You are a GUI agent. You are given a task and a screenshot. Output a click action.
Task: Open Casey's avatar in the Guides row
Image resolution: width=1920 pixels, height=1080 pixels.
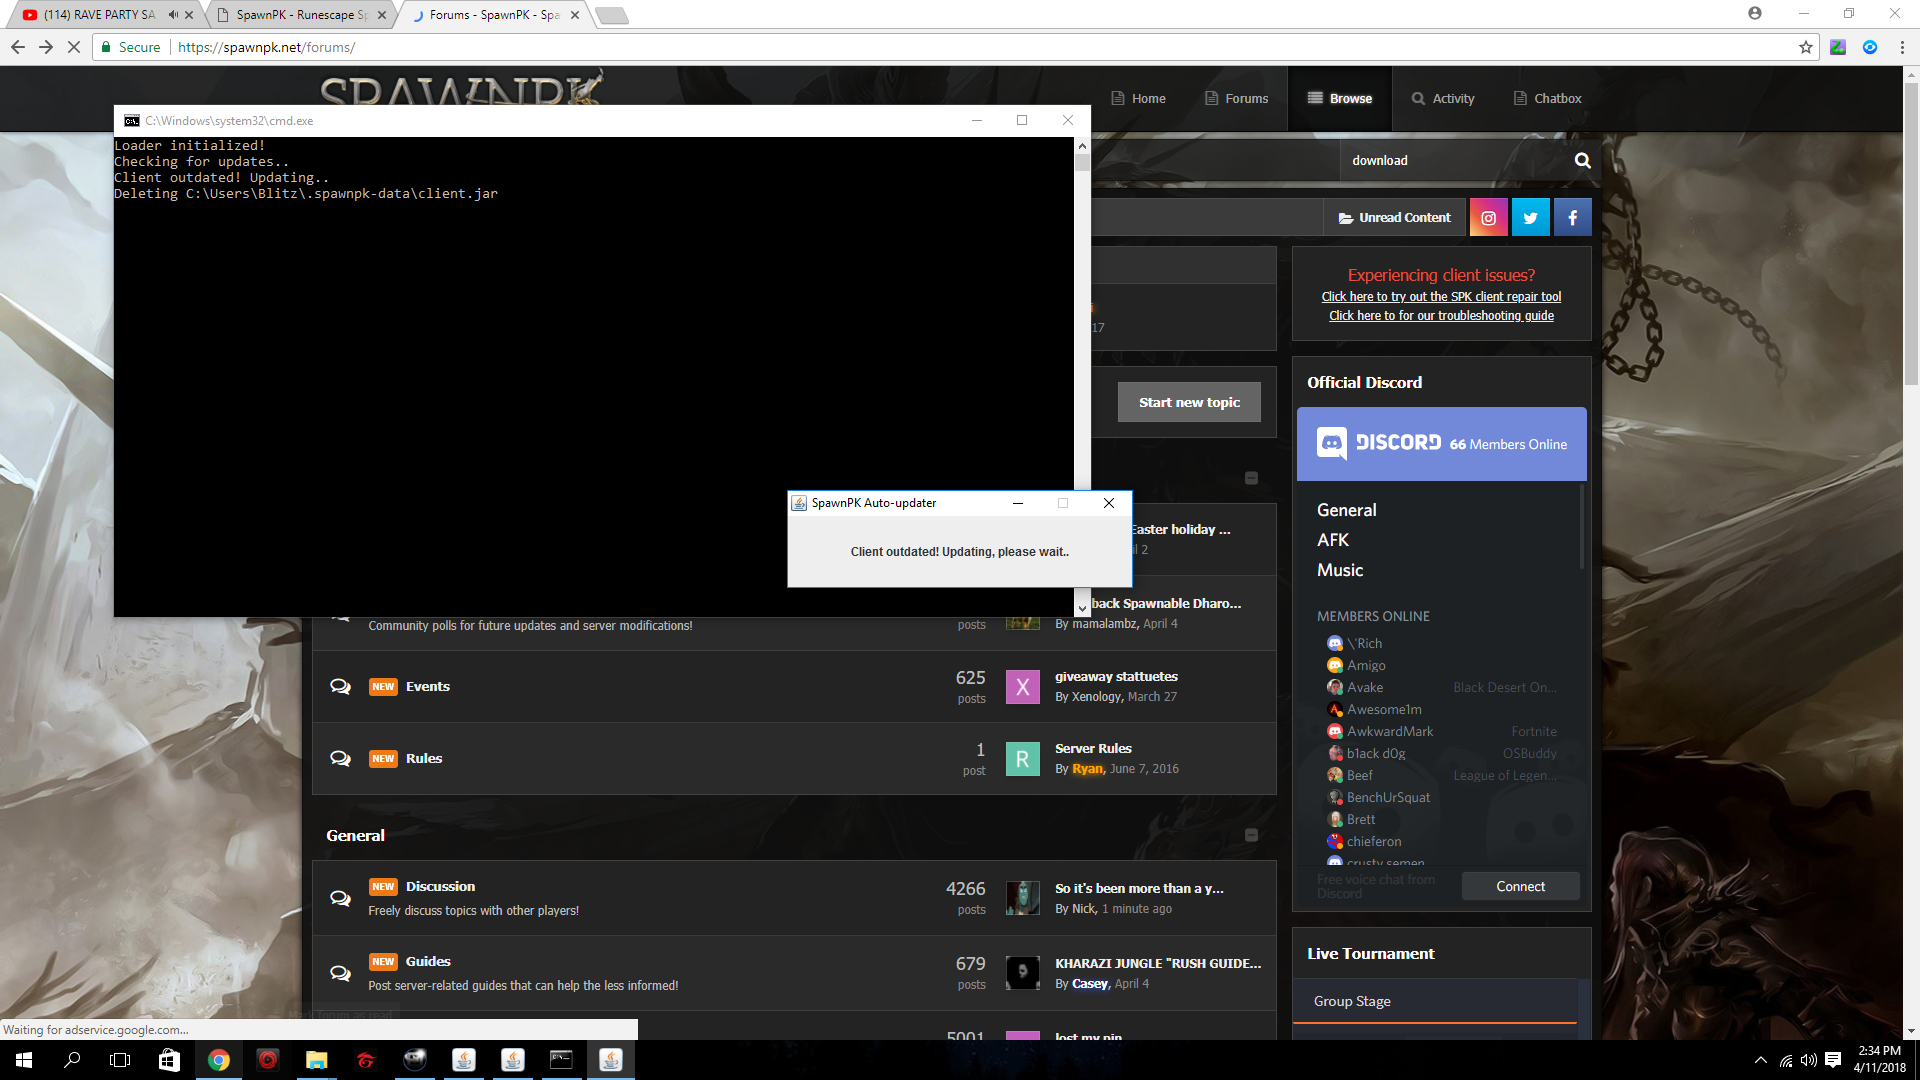[x=1022, y=973]
